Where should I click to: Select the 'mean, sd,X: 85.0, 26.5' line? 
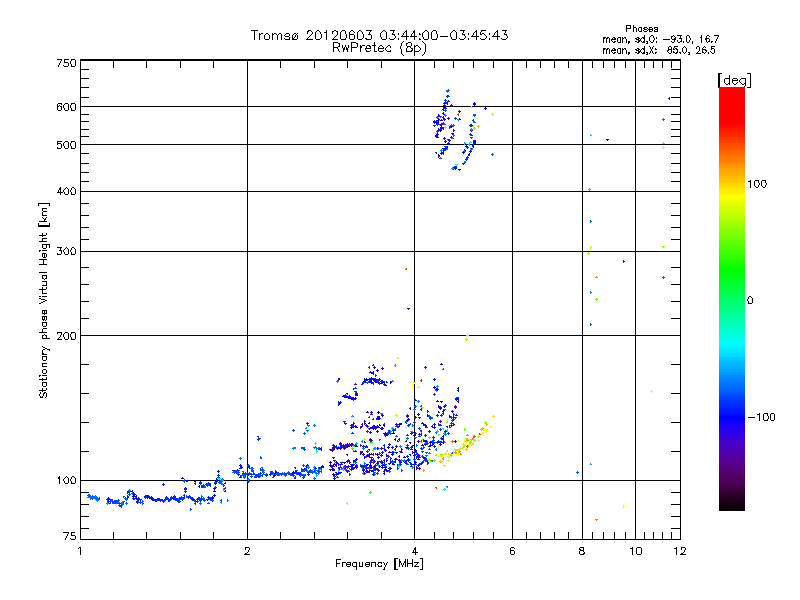click(x=659, y=50)
